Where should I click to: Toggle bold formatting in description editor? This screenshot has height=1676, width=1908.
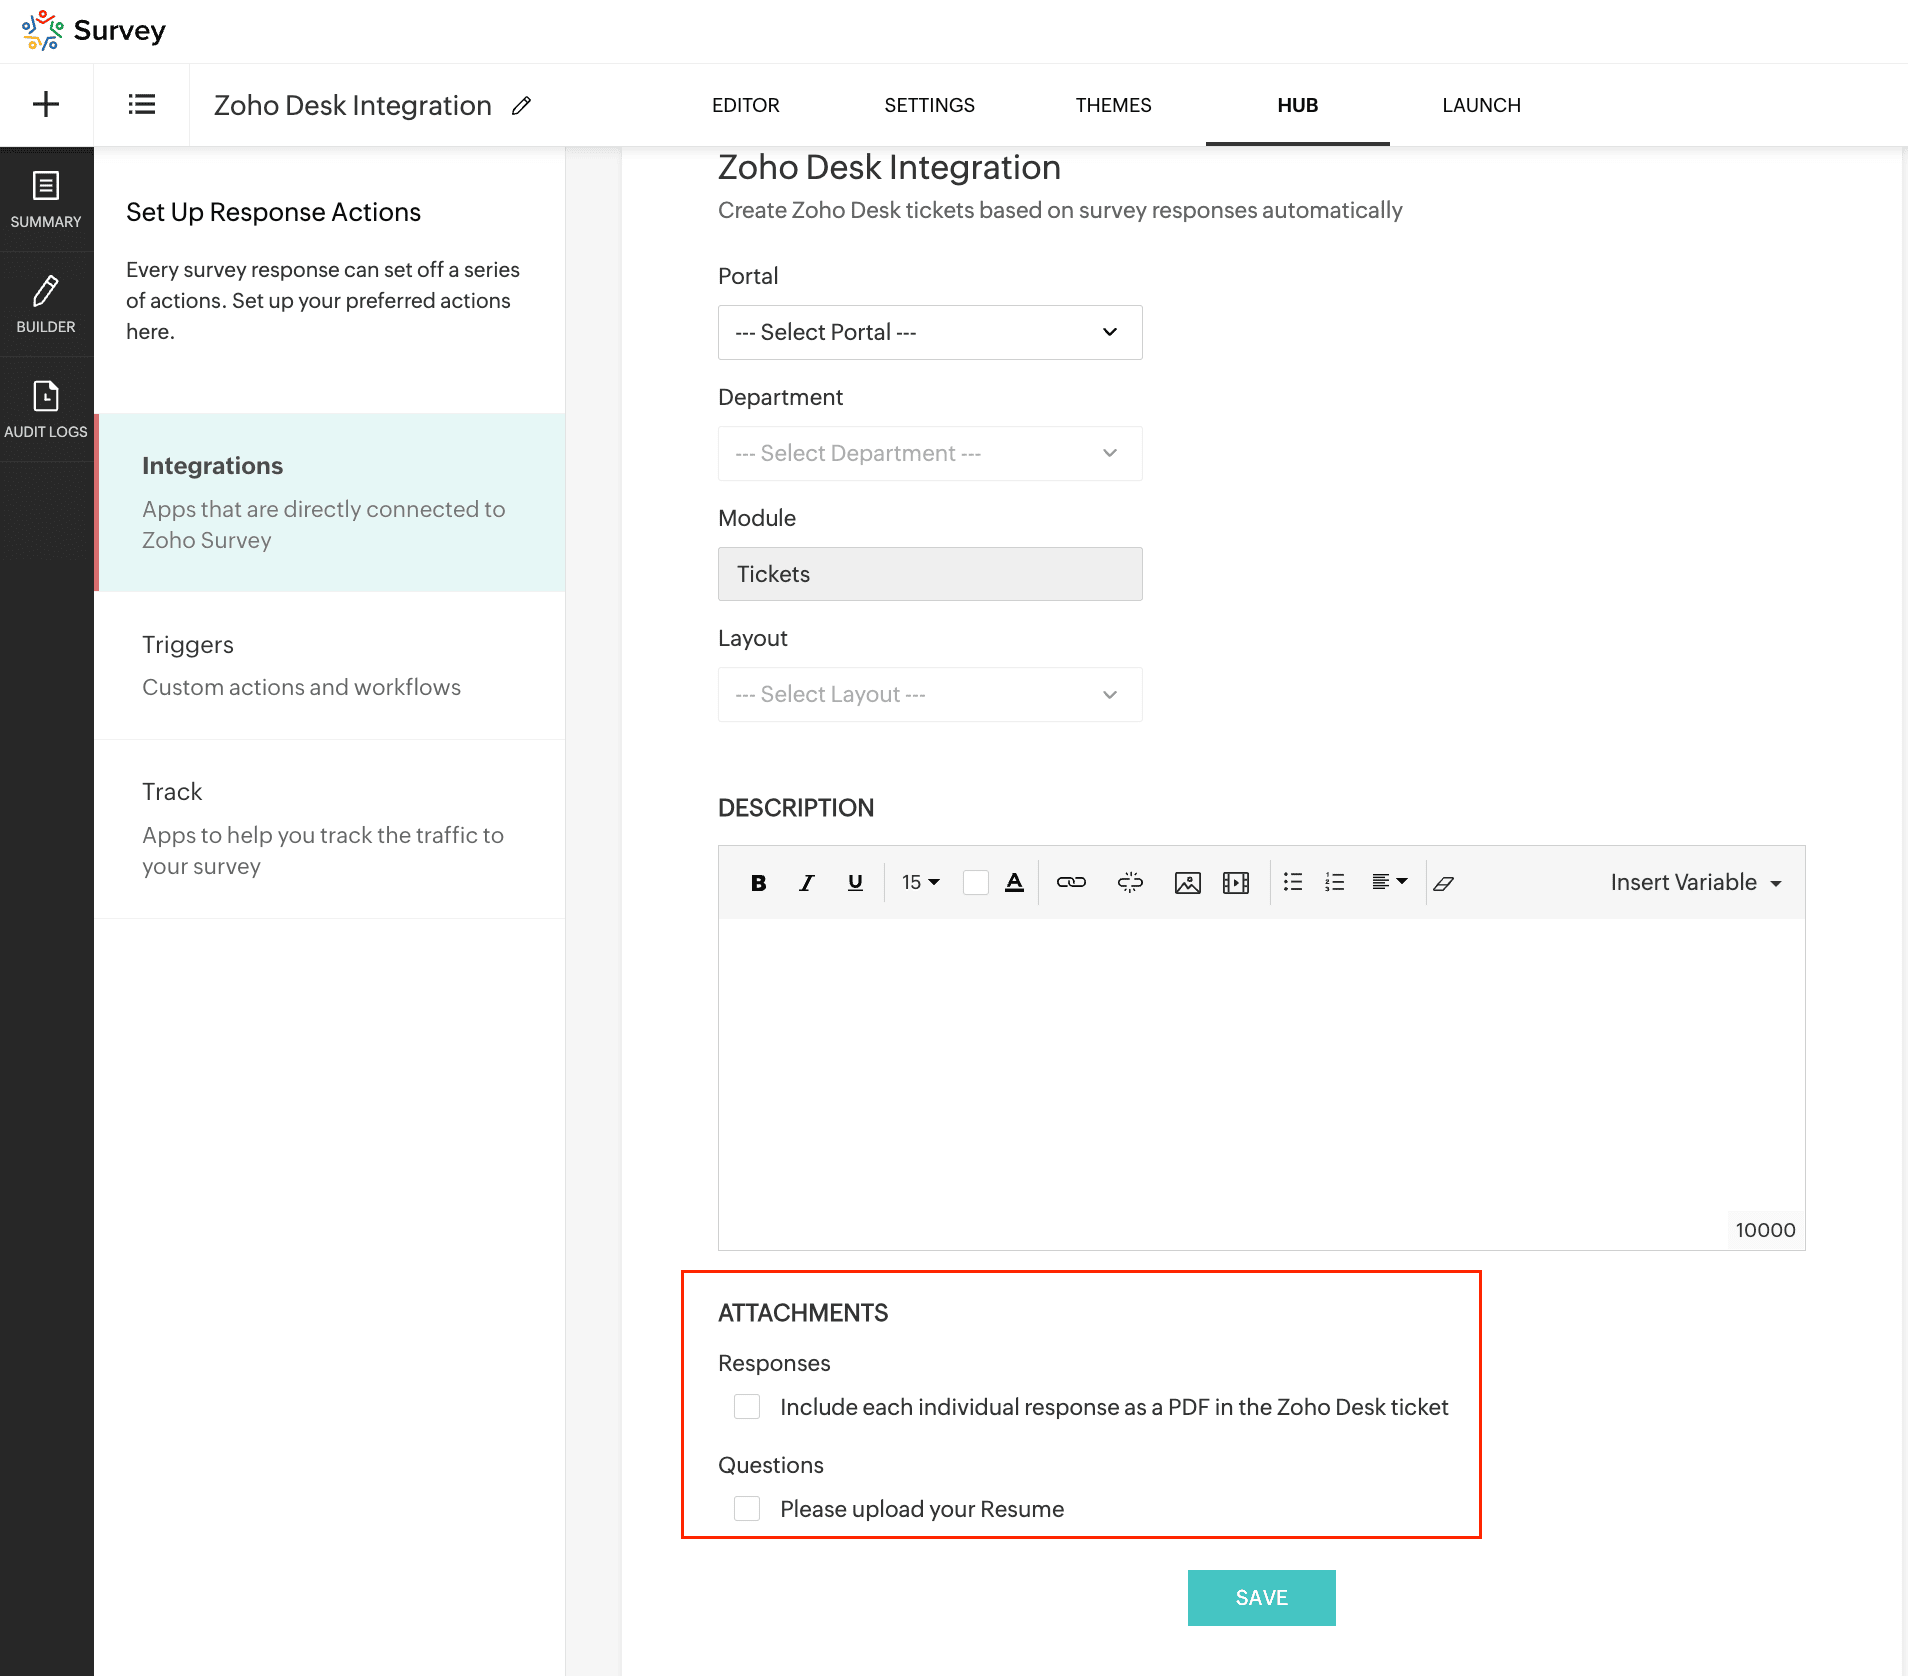coord(759,882)
